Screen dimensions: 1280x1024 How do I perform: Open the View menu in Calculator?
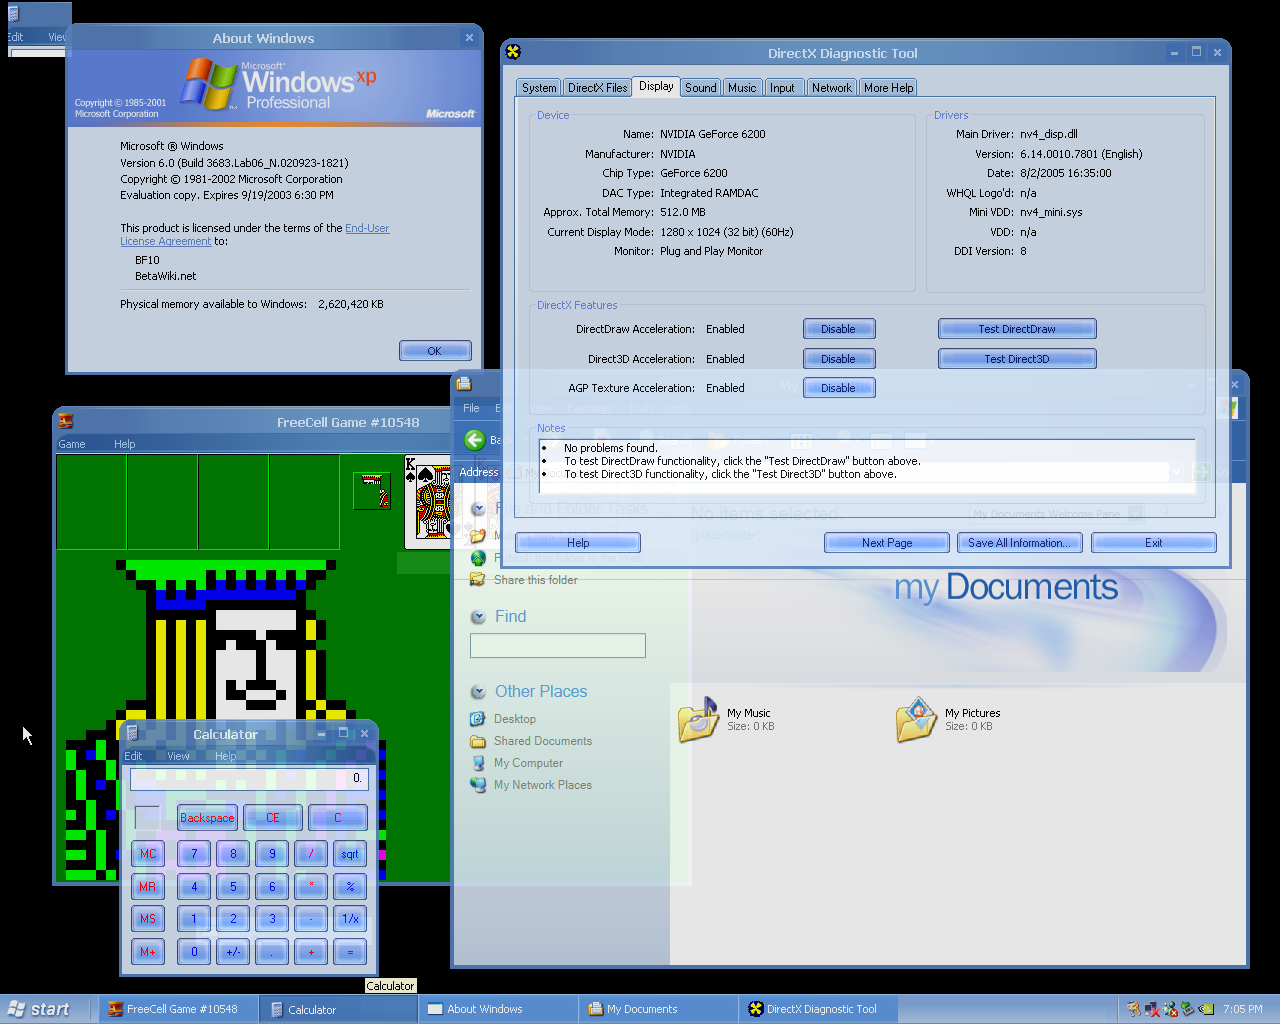[178, 756]
